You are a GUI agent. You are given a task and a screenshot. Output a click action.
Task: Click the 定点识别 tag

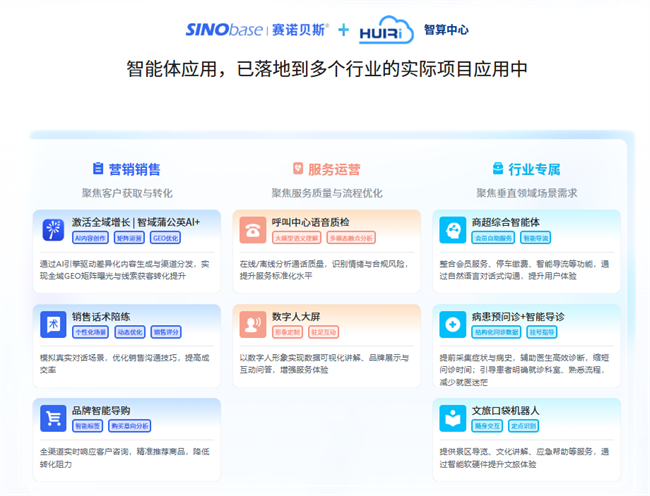pos(523,426)
